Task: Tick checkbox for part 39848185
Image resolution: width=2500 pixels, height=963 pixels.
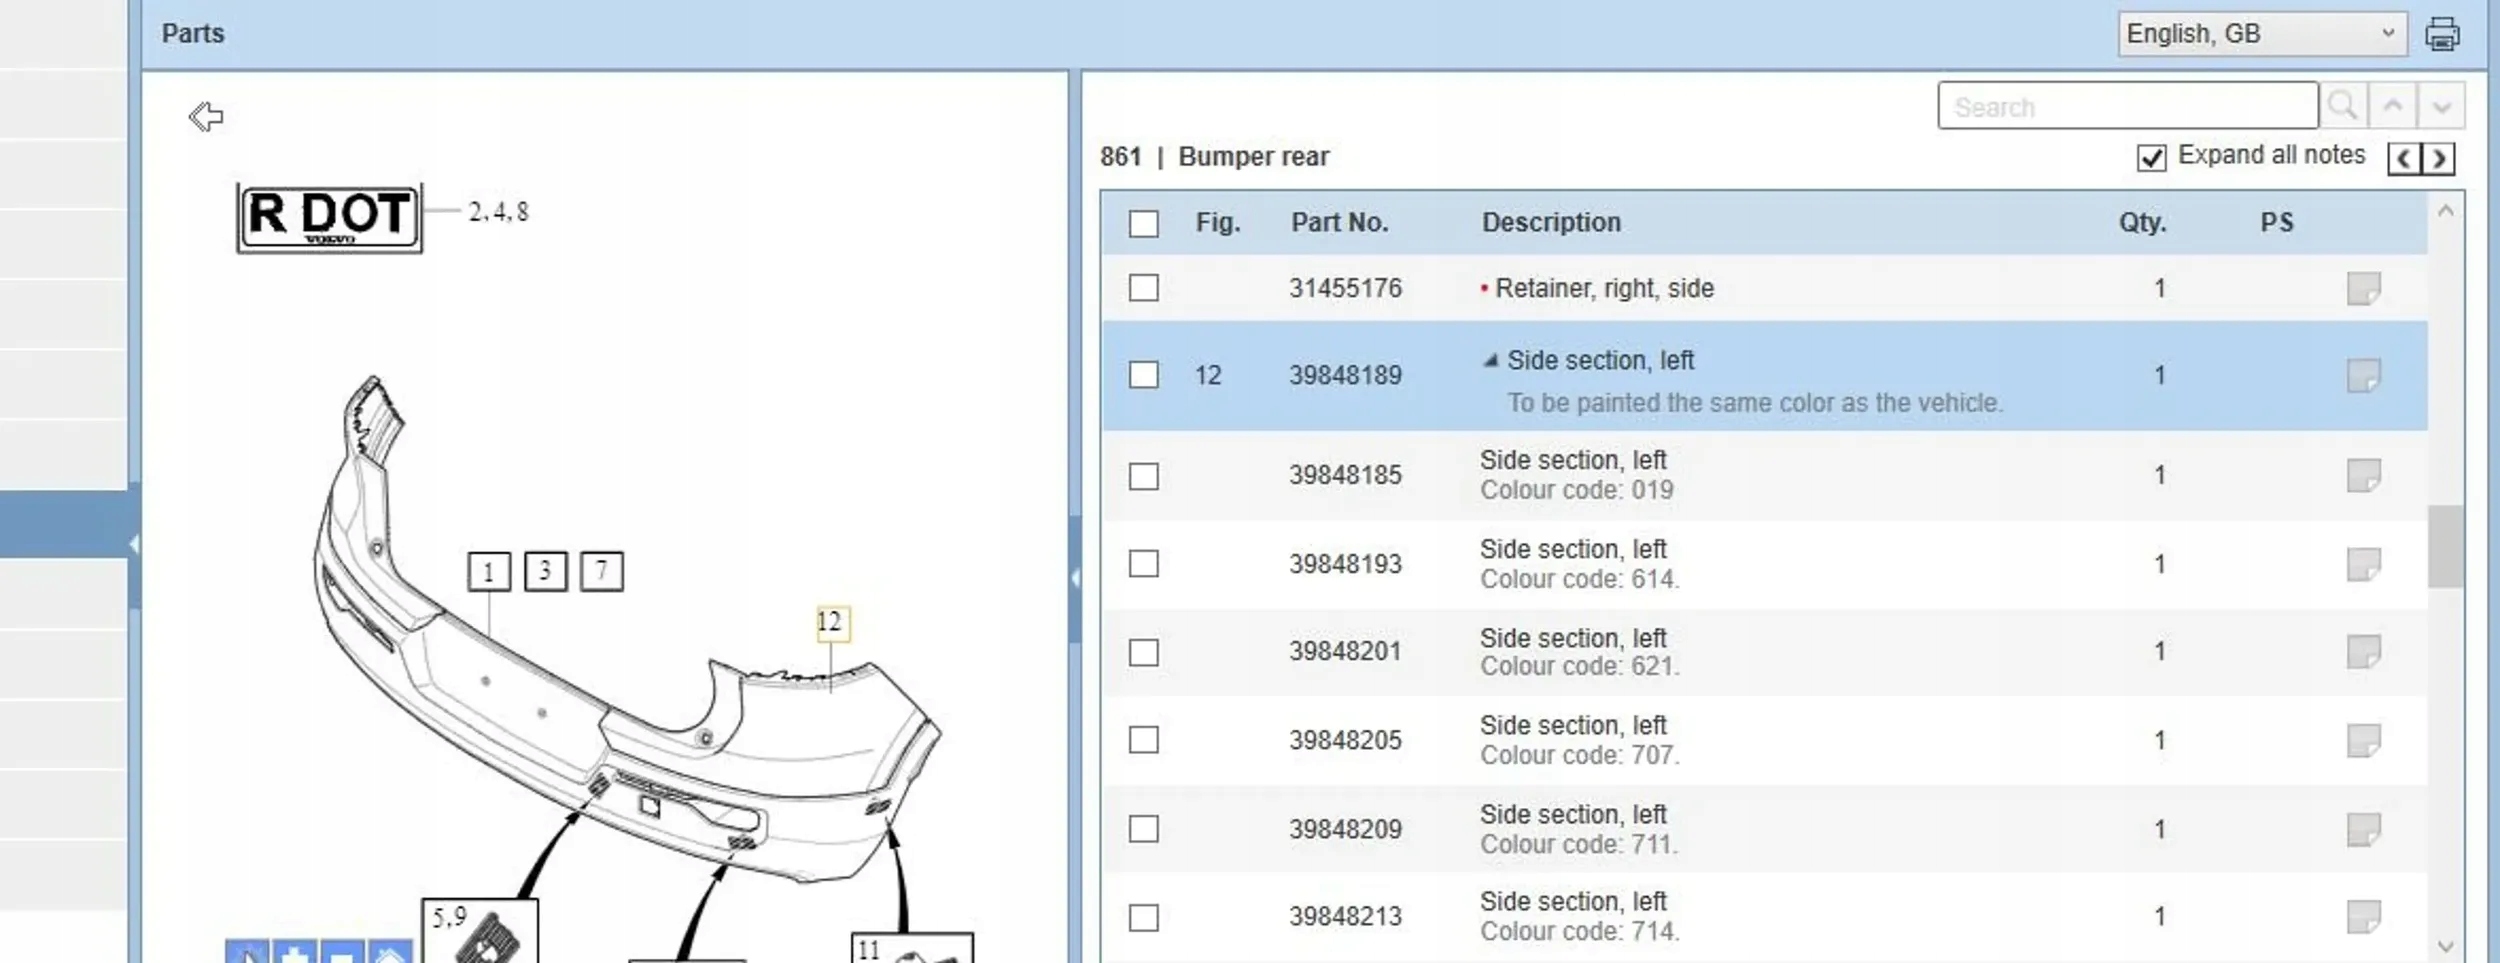Action: click(1143, 476)
